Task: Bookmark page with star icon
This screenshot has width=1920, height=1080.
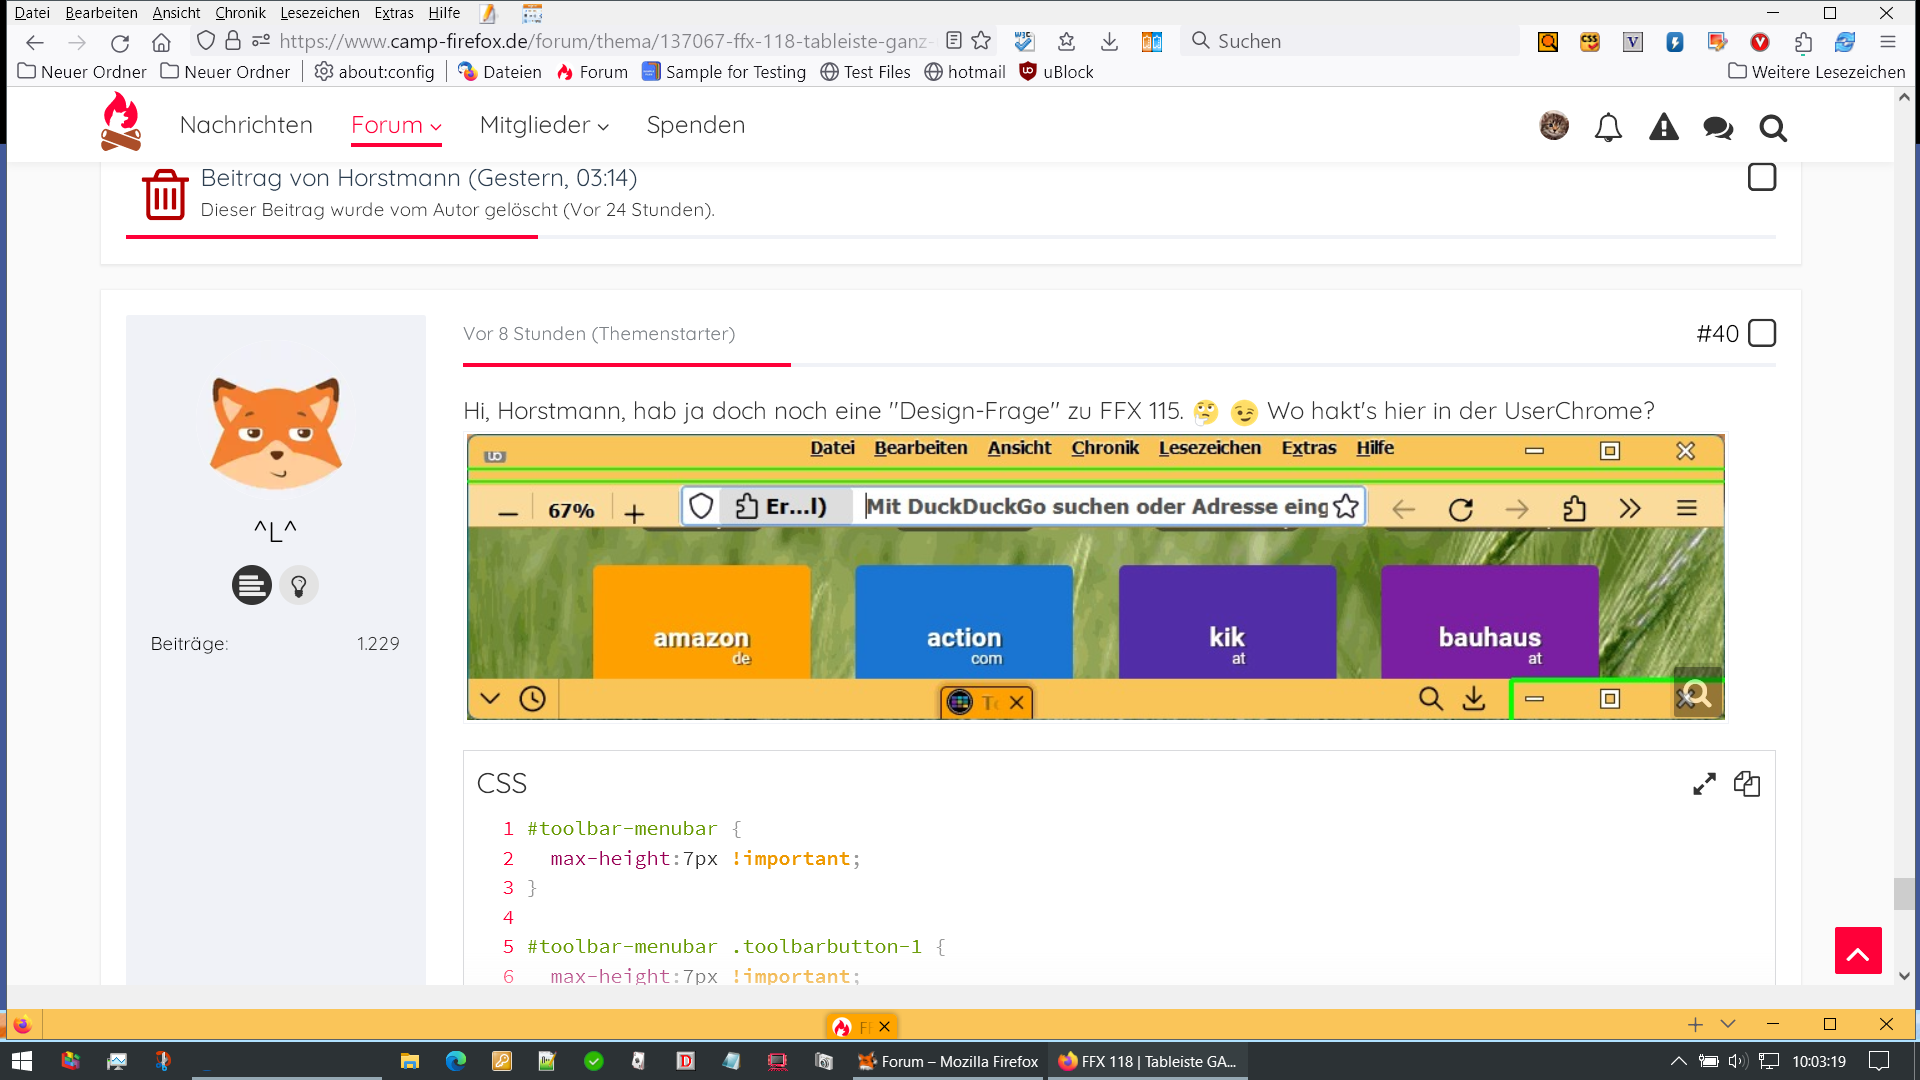Action: 981,41
